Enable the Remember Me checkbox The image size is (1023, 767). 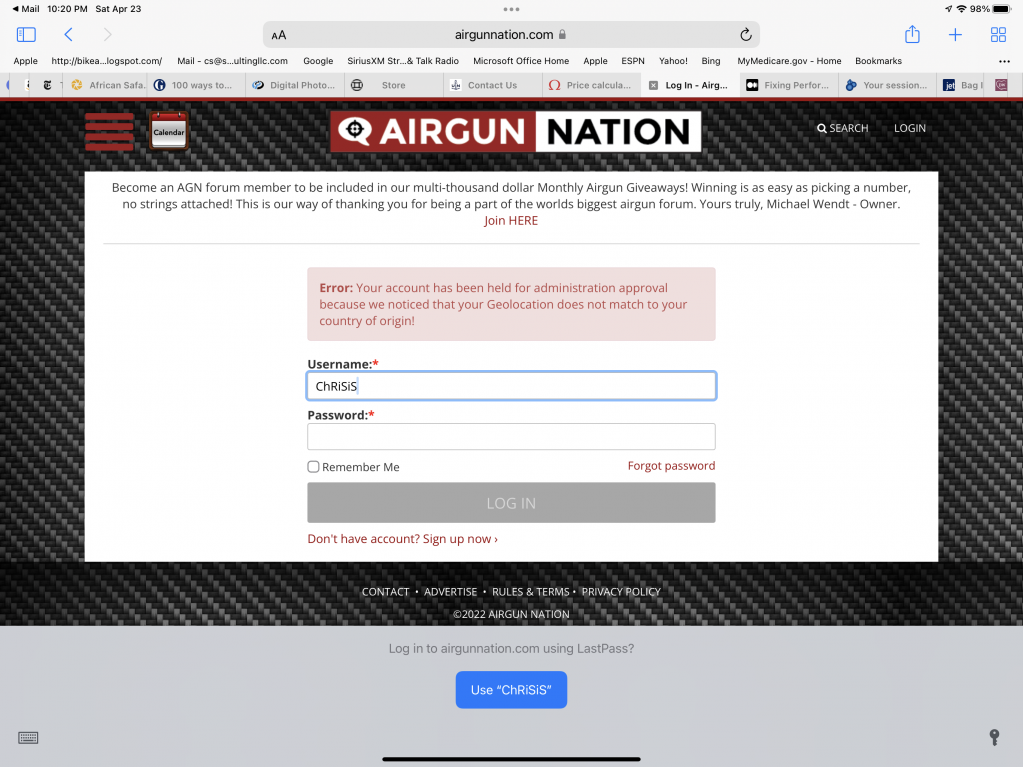pos(313,466)
